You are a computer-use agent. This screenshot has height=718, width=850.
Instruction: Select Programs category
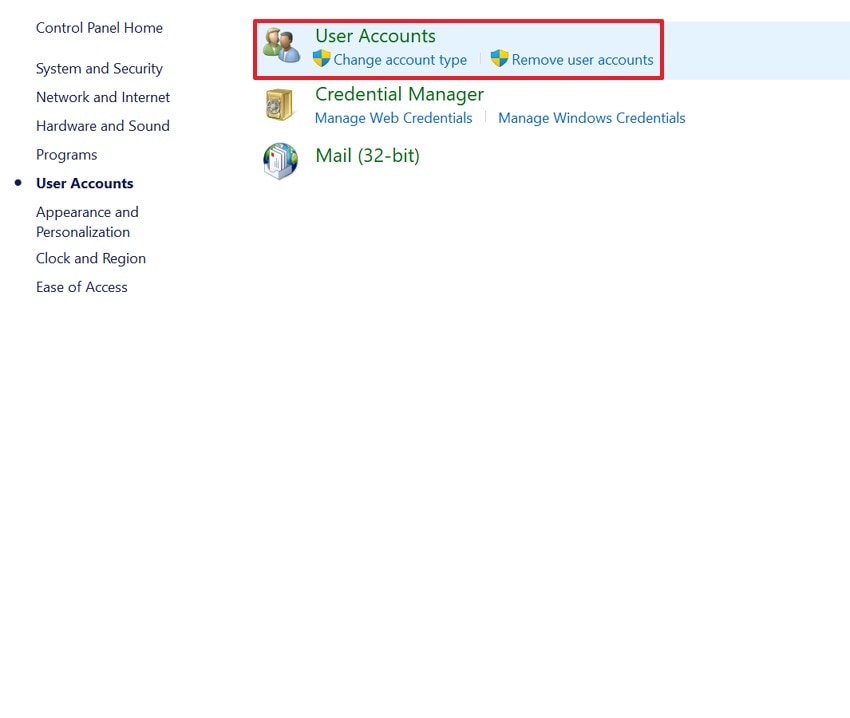(66, 155)
